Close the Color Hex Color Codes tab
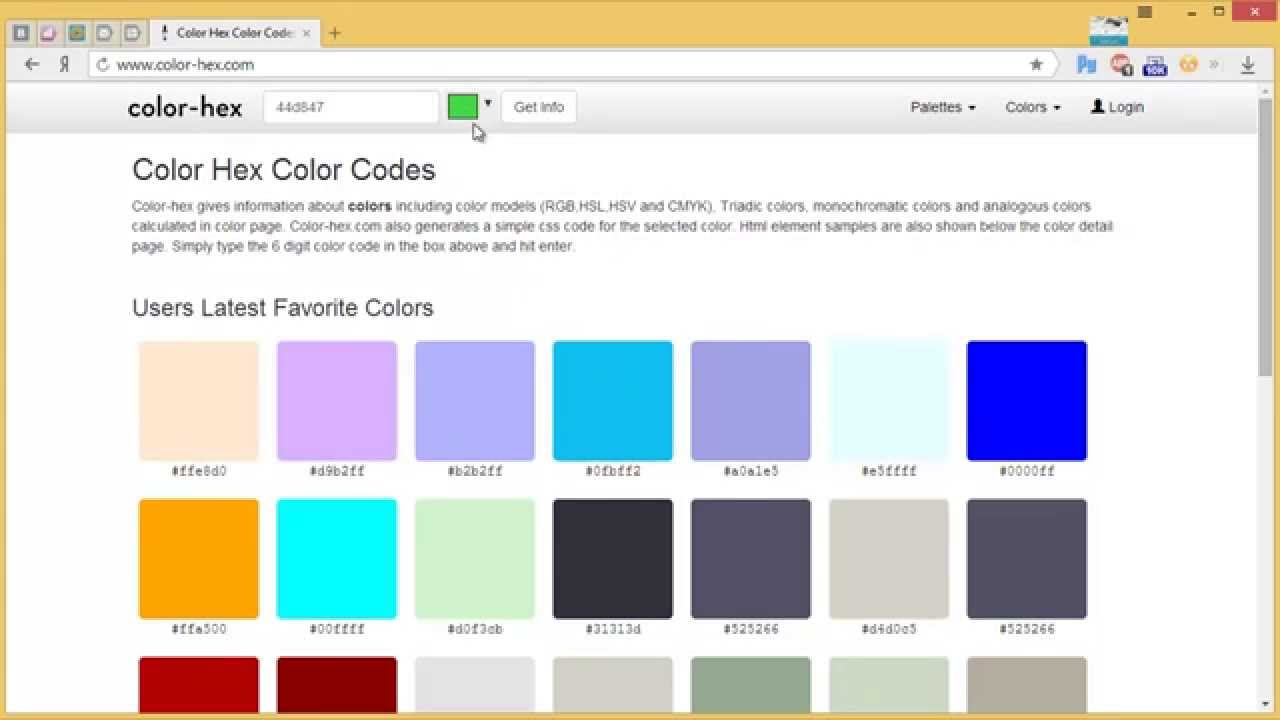Screen dimensions: 1280x720 [x=306, y=33]
